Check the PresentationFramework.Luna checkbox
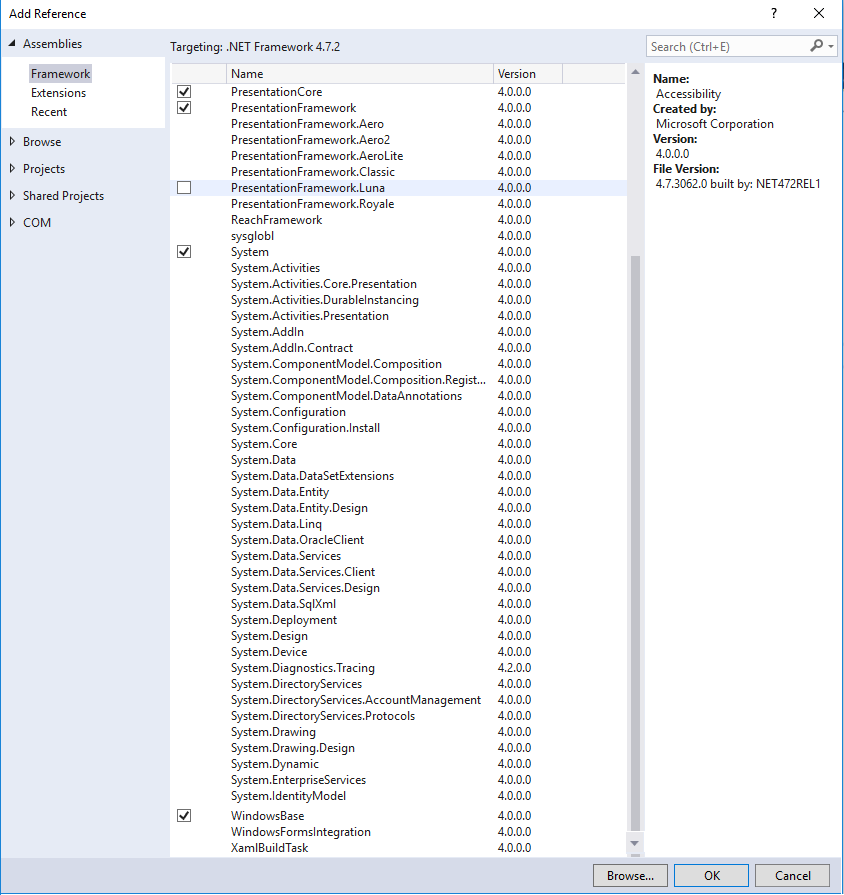This screenshot has width=844, height=895. [x=184, y=187]
